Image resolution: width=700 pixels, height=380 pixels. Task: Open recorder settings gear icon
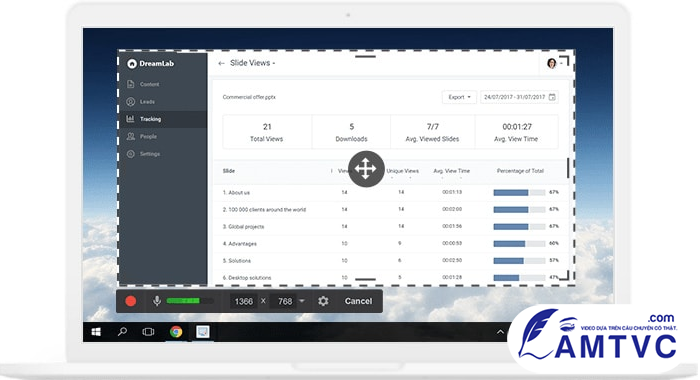[323, 301]
